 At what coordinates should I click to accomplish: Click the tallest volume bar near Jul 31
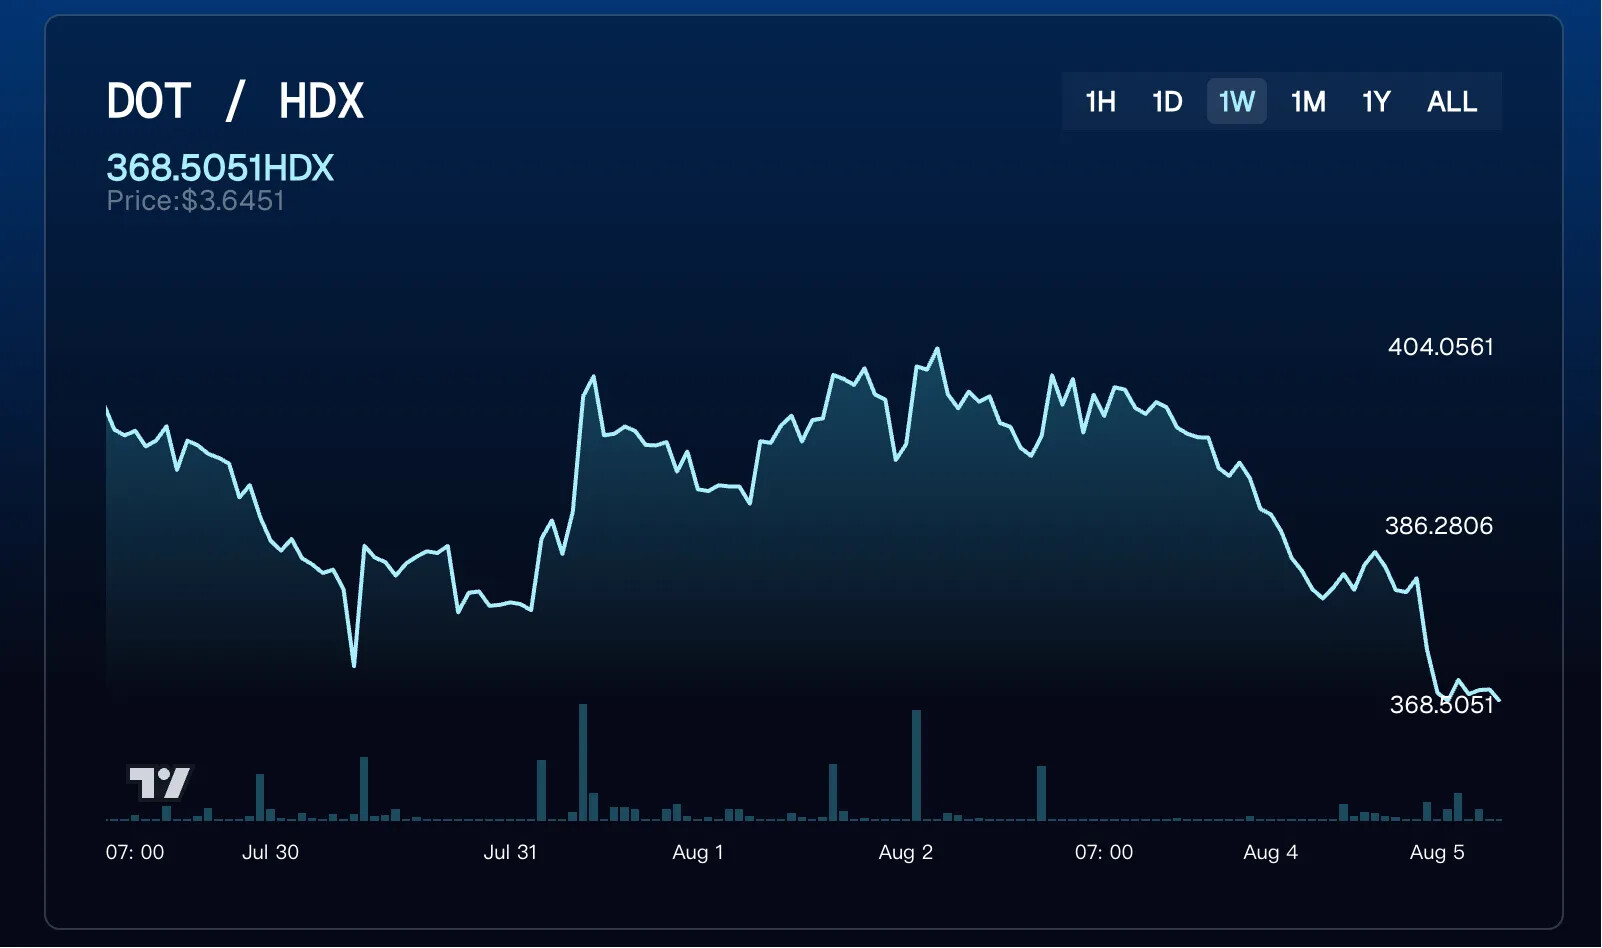(x=583, y=762)
